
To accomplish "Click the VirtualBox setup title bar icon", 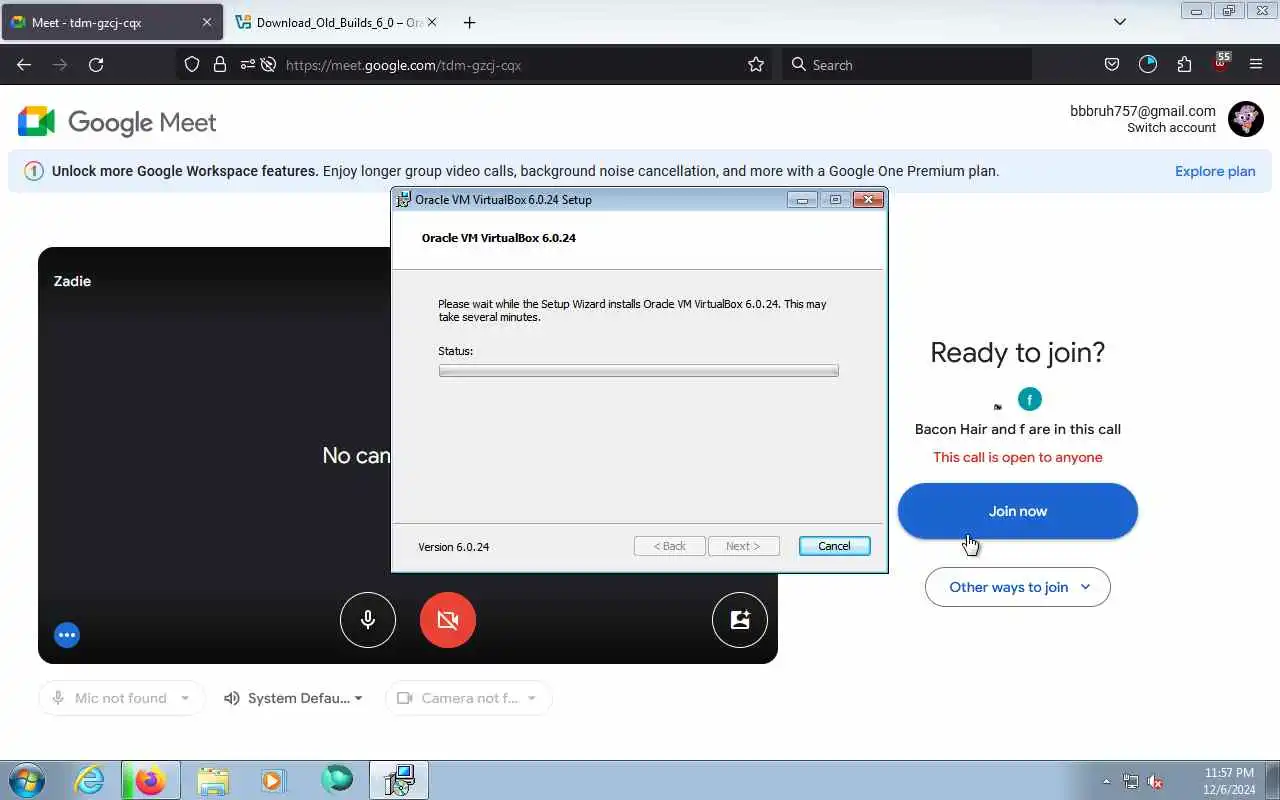I will point(404,199).
